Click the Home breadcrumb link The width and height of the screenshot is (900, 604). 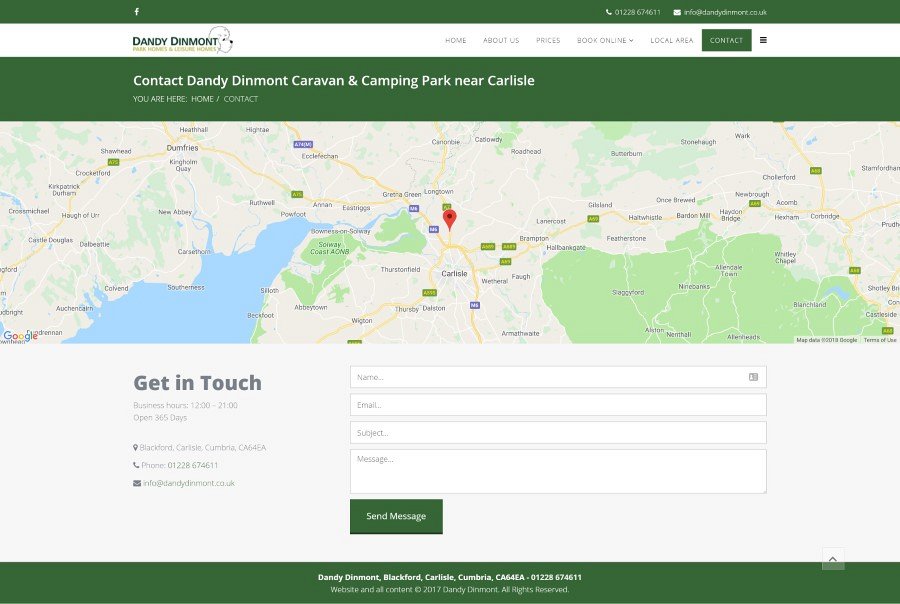pyautogui.click(x=202, y=99)
